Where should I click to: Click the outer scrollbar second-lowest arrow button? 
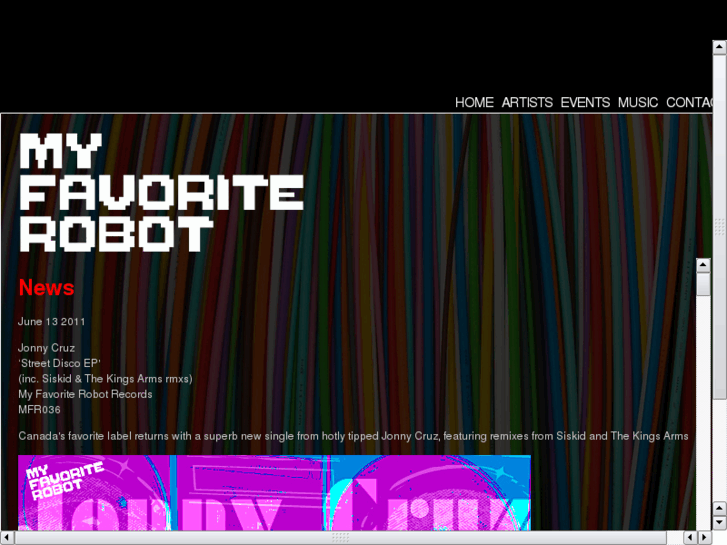[x=720, y=508]
